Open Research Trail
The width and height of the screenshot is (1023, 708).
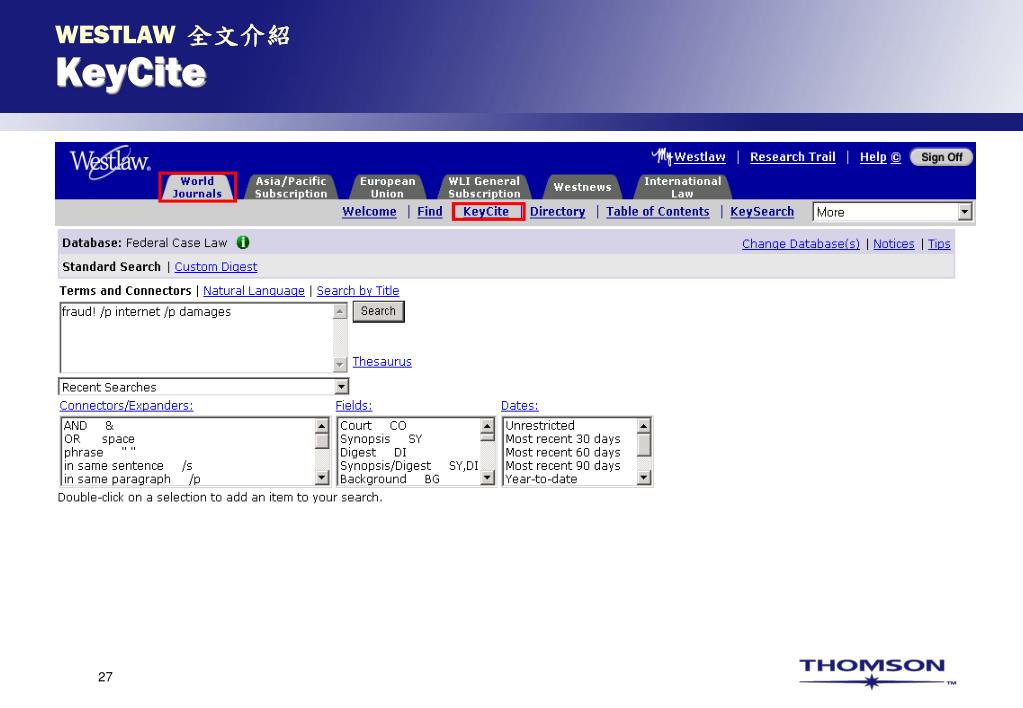coord(793,157)
